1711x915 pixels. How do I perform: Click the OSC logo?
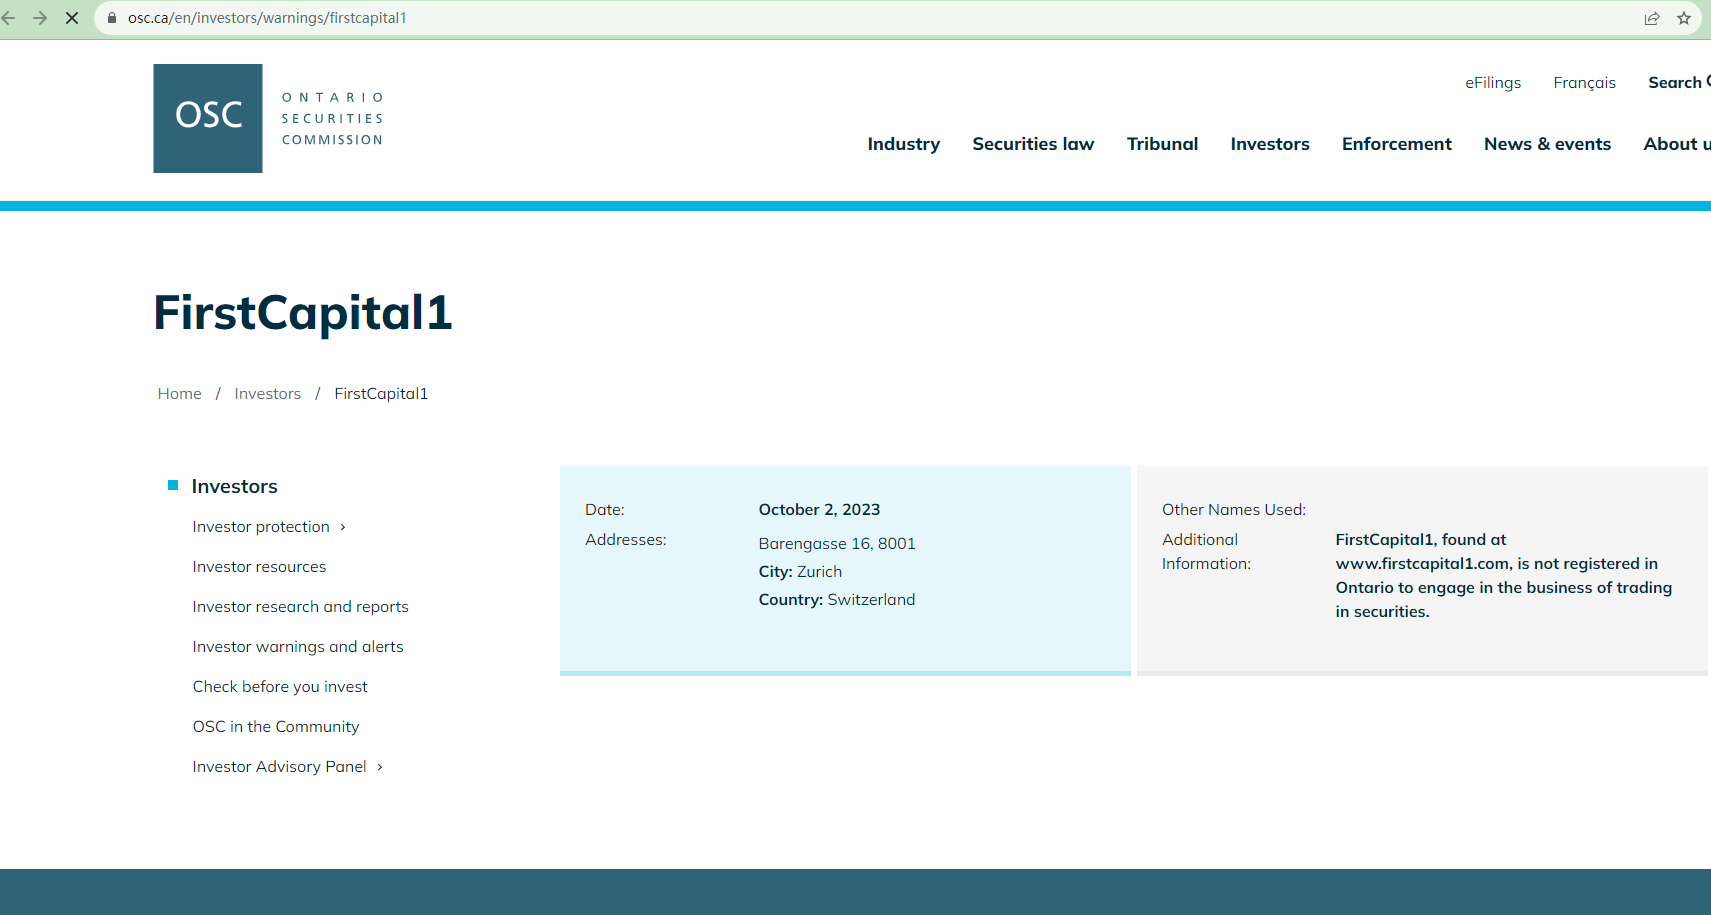pos(208,118)
